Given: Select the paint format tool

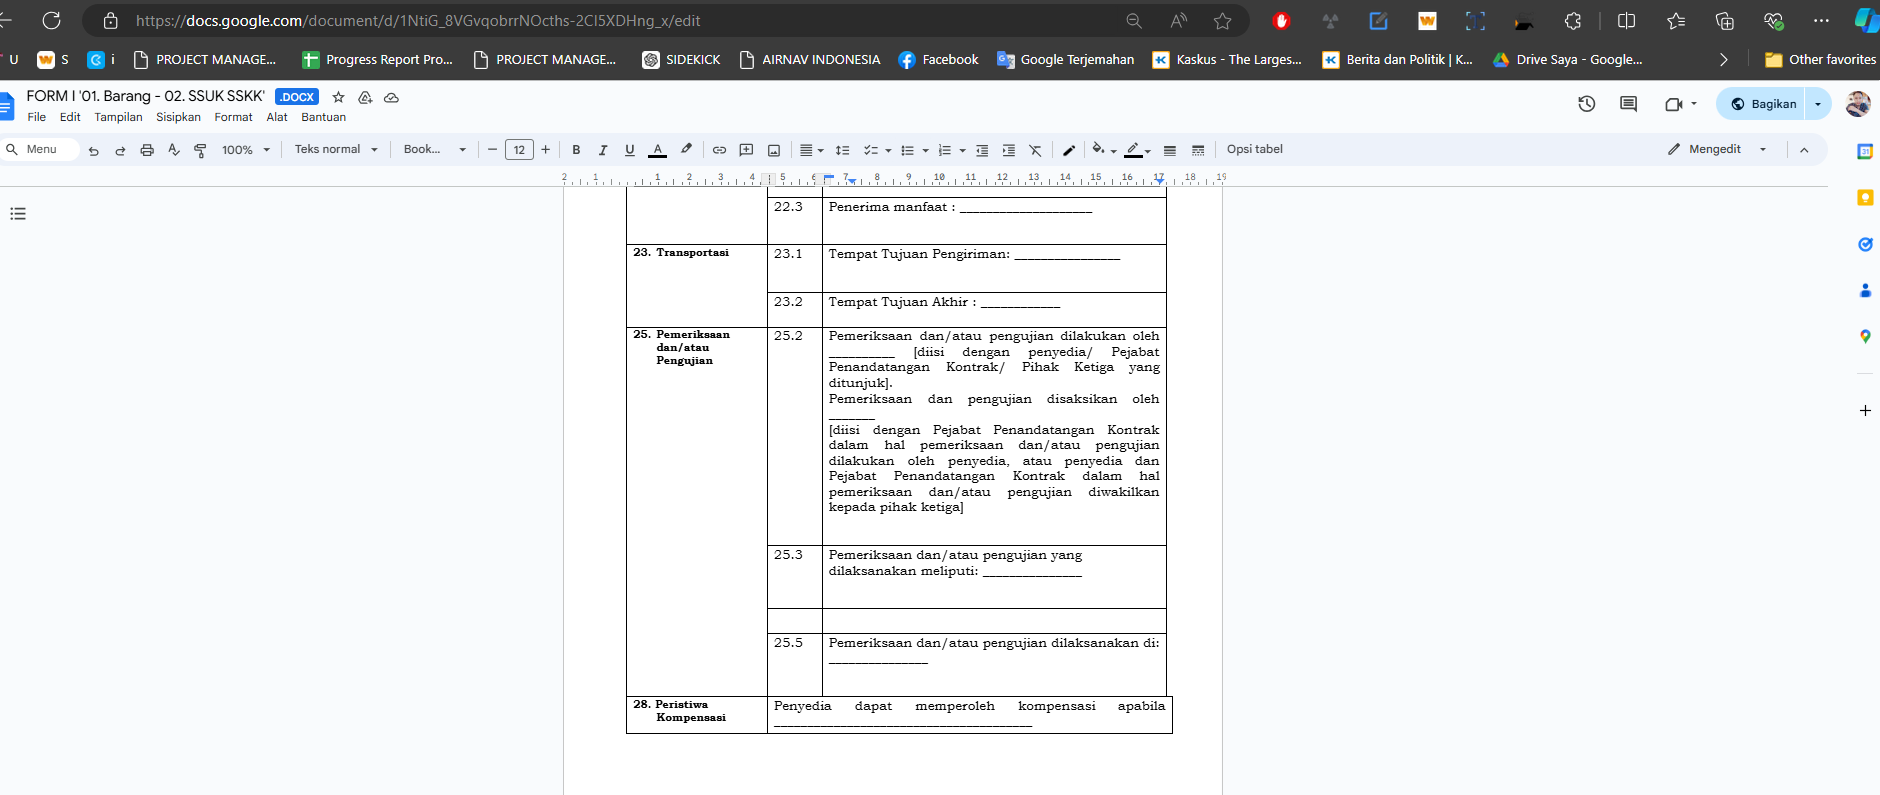Looking at the screenshot, I should coord(200,150).
